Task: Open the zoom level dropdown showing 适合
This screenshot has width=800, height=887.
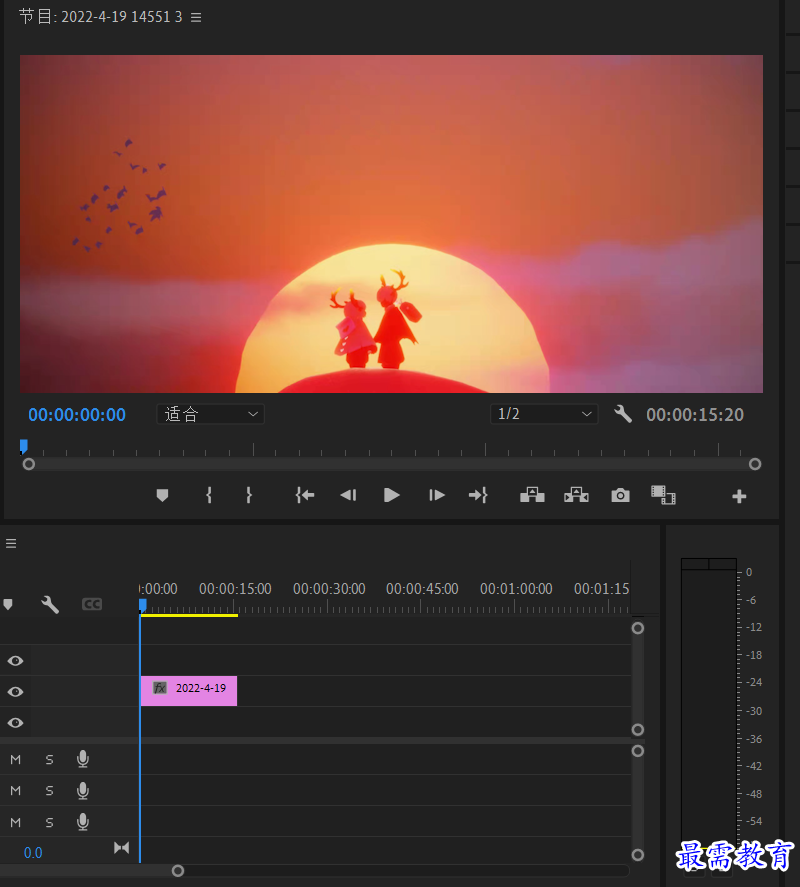Action: coord(210,414)
